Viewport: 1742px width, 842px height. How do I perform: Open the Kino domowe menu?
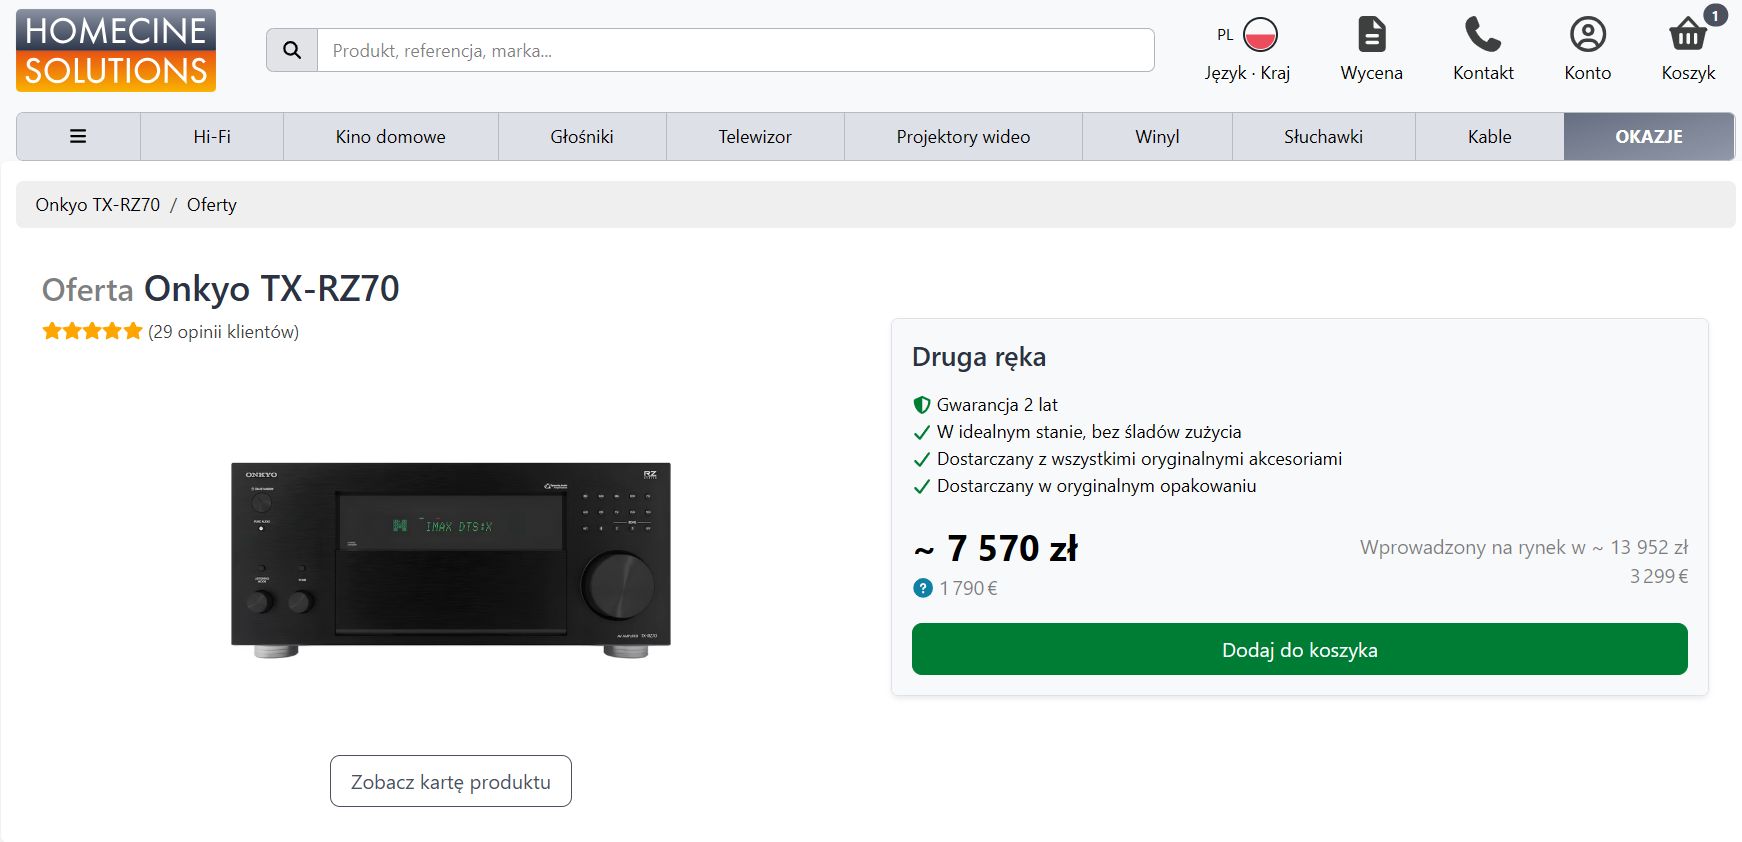(390, 137)
